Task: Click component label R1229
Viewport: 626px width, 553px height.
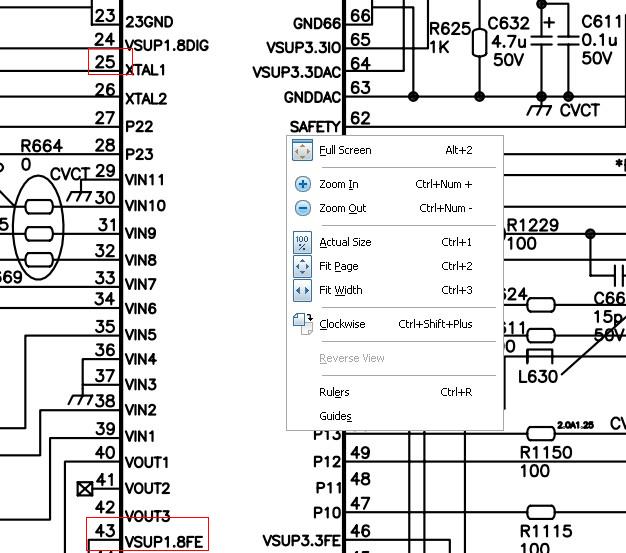Action: (x=532, y=226)
